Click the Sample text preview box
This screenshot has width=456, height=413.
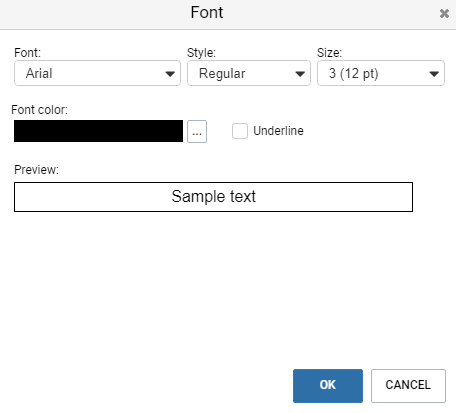pos(213,197)
